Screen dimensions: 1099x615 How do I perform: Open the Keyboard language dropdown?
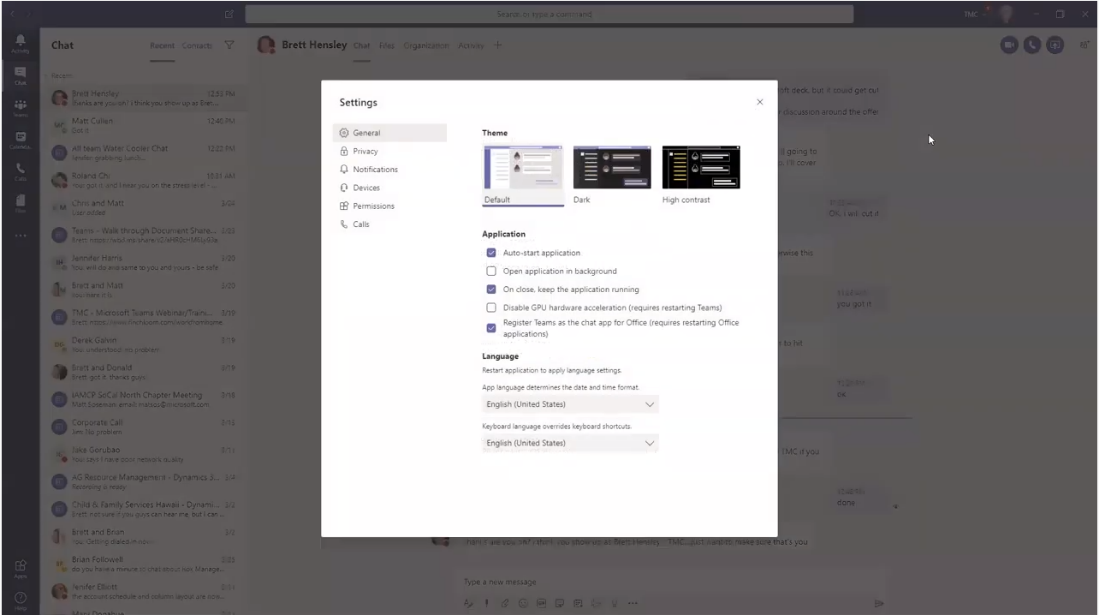pyautogui.click(x=570, y=443)
